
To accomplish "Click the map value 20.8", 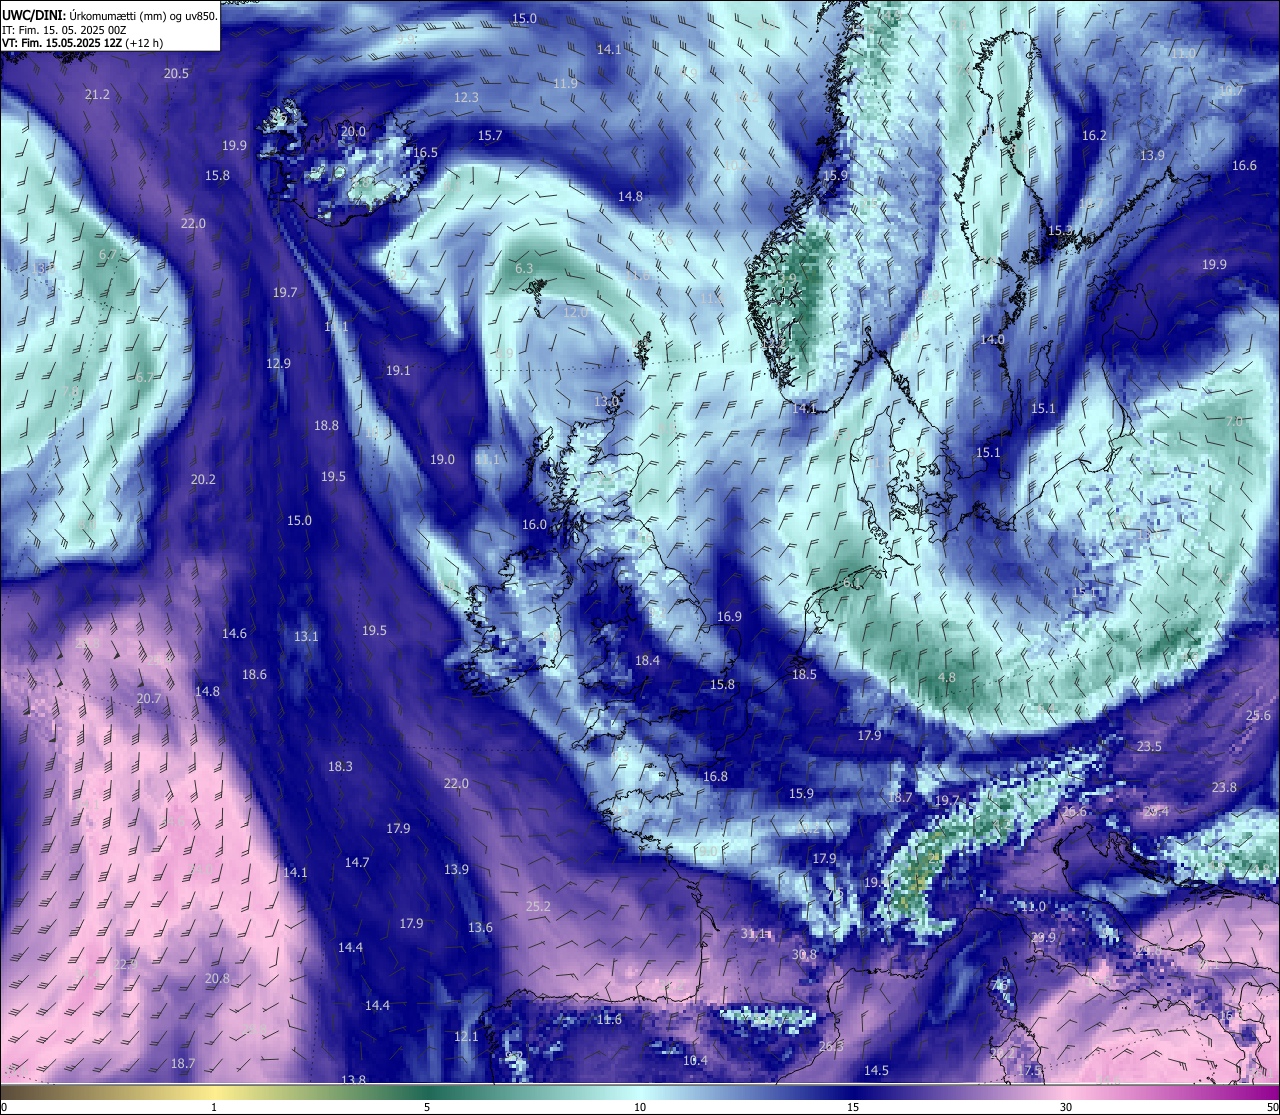I will point(217,978).
